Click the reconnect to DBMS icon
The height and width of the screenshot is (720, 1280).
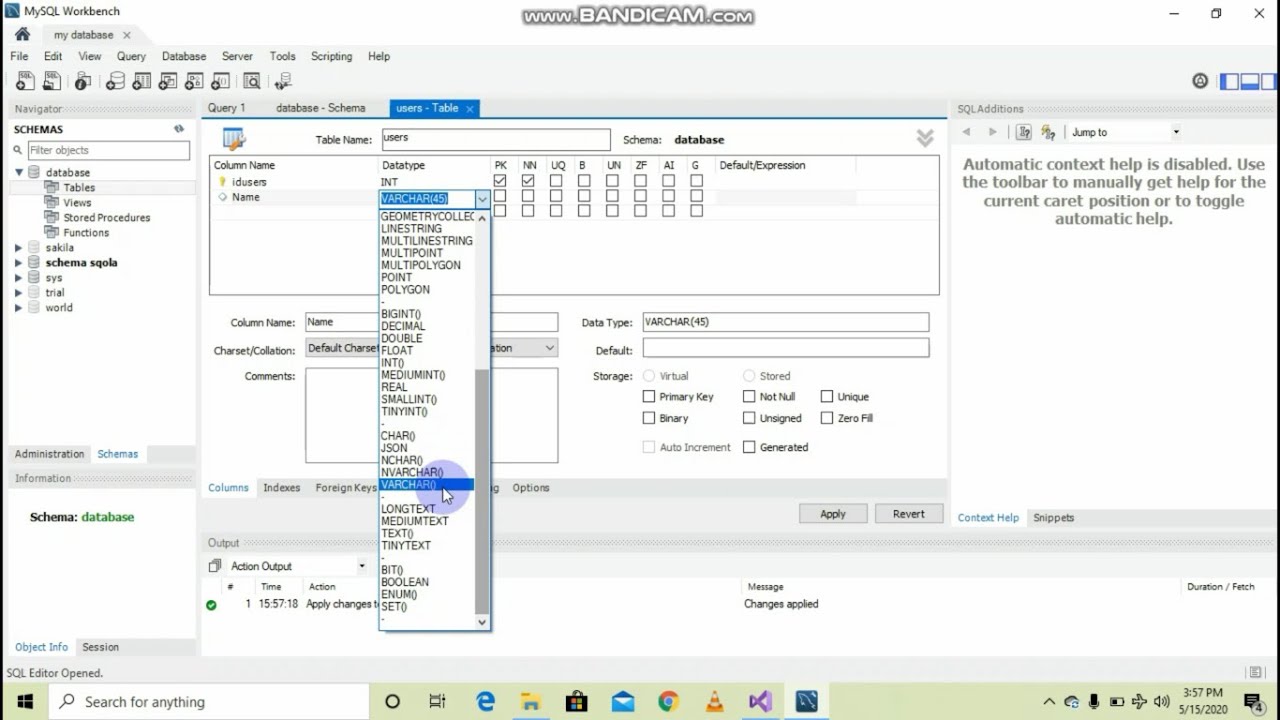[x=283, y=81]
